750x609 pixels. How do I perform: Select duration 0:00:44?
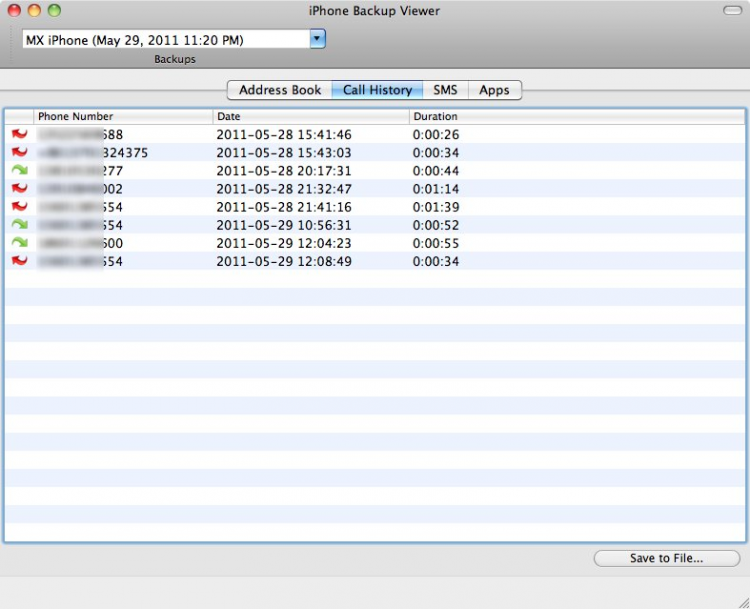(436, 171)
